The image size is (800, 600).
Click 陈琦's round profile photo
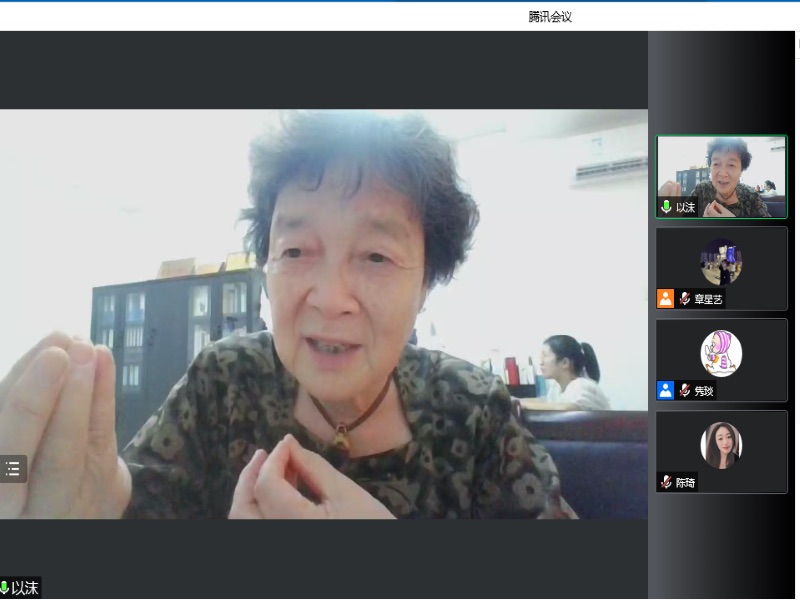tap(721, 445)
